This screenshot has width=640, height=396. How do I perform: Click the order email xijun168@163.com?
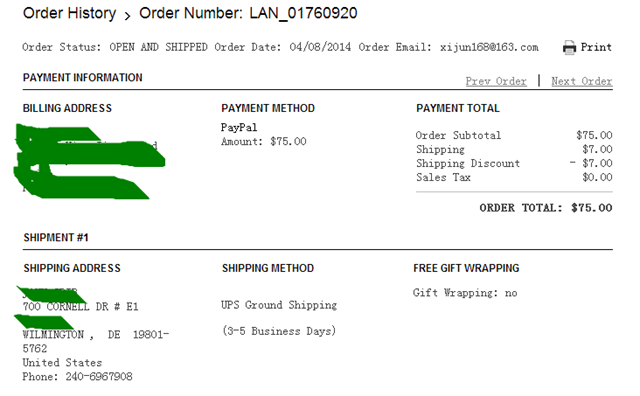point(489,47)
